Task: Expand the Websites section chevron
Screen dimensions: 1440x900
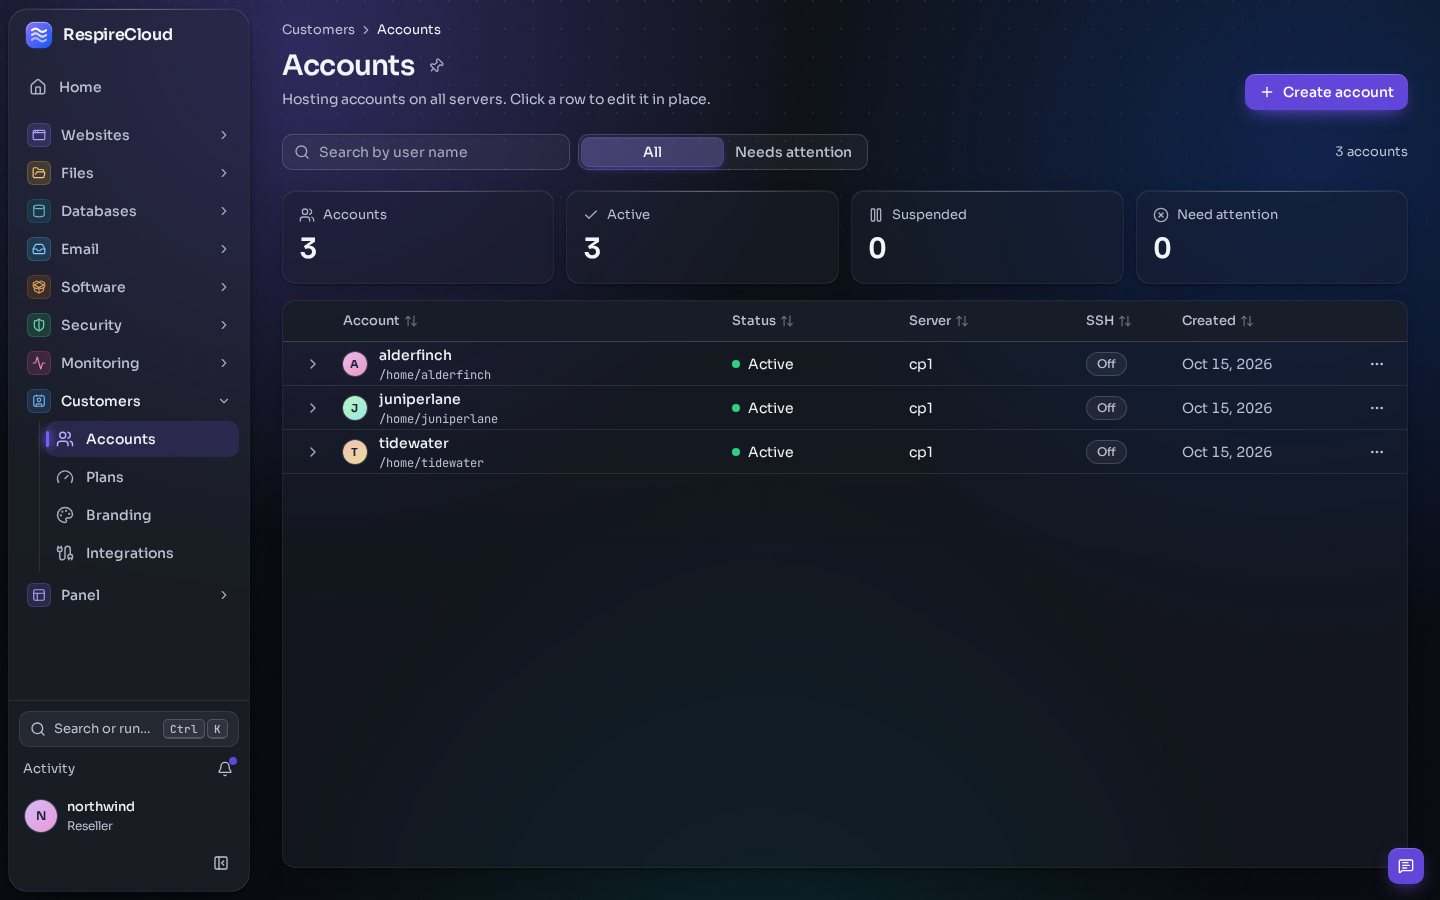Action: [x=224, y=135]
